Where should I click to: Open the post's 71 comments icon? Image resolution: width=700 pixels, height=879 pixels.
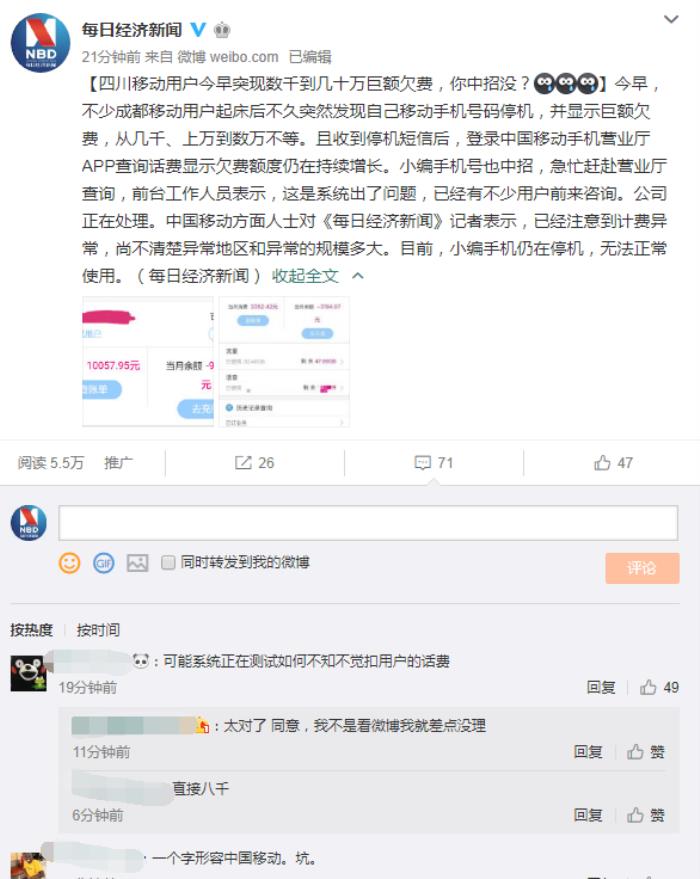point(433,462)
